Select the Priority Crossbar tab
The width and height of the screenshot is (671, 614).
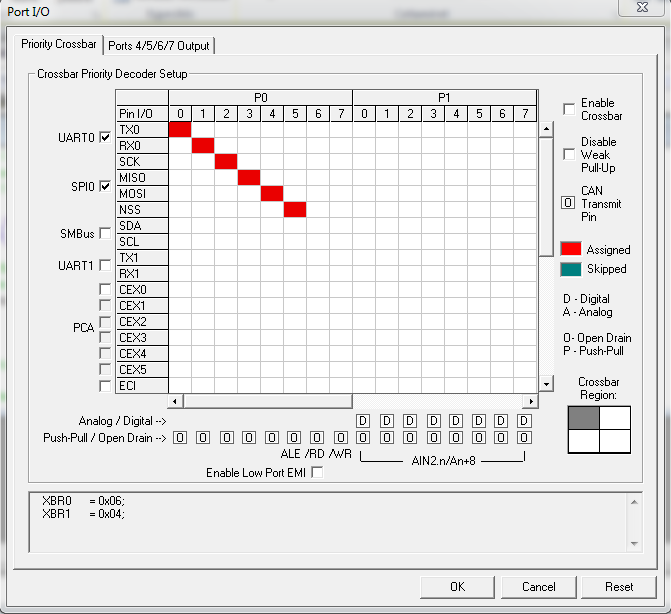59,44
